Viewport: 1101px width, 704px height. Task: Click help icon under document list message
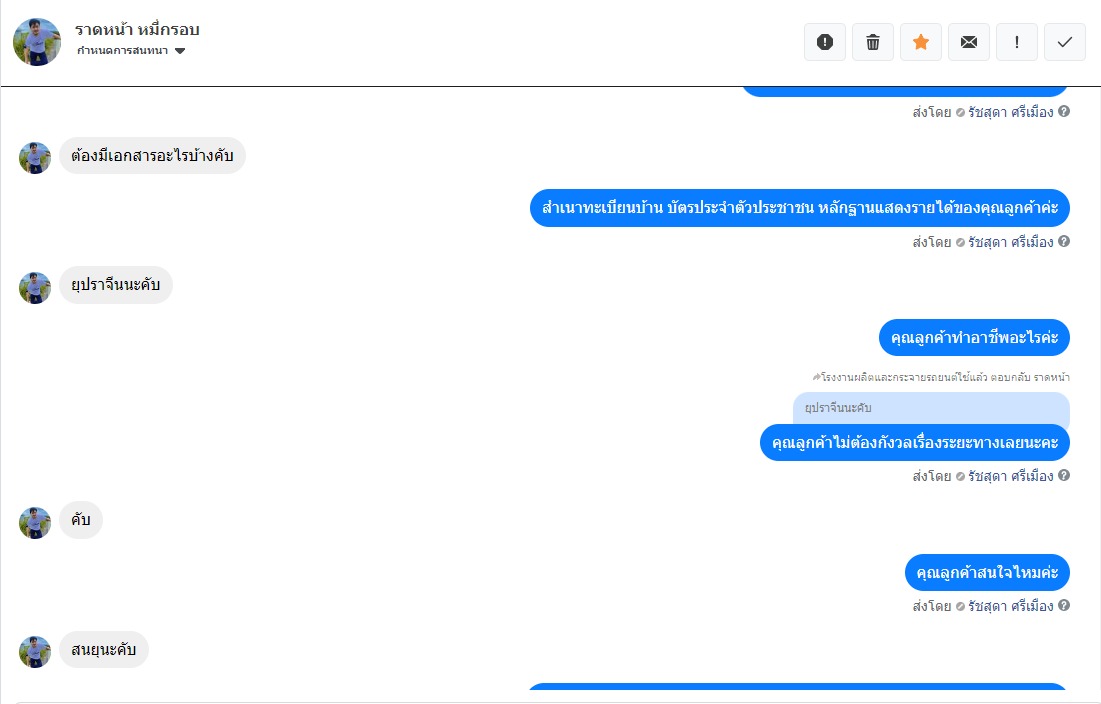[x=1064, y=241]
